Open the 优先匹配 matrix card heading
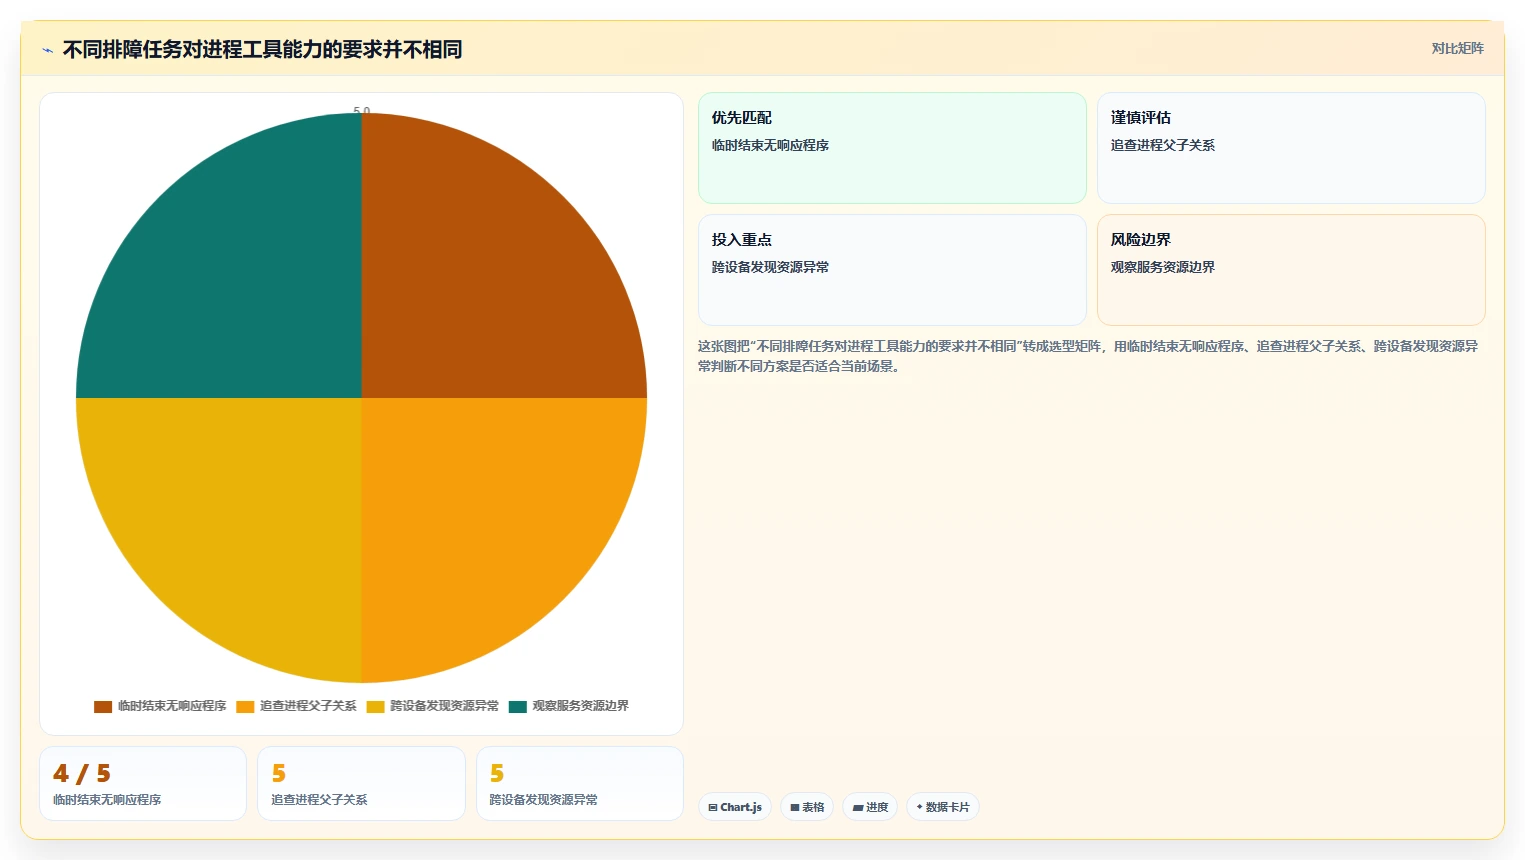Viewport: 1525px width, 860px height. (741, 118)
